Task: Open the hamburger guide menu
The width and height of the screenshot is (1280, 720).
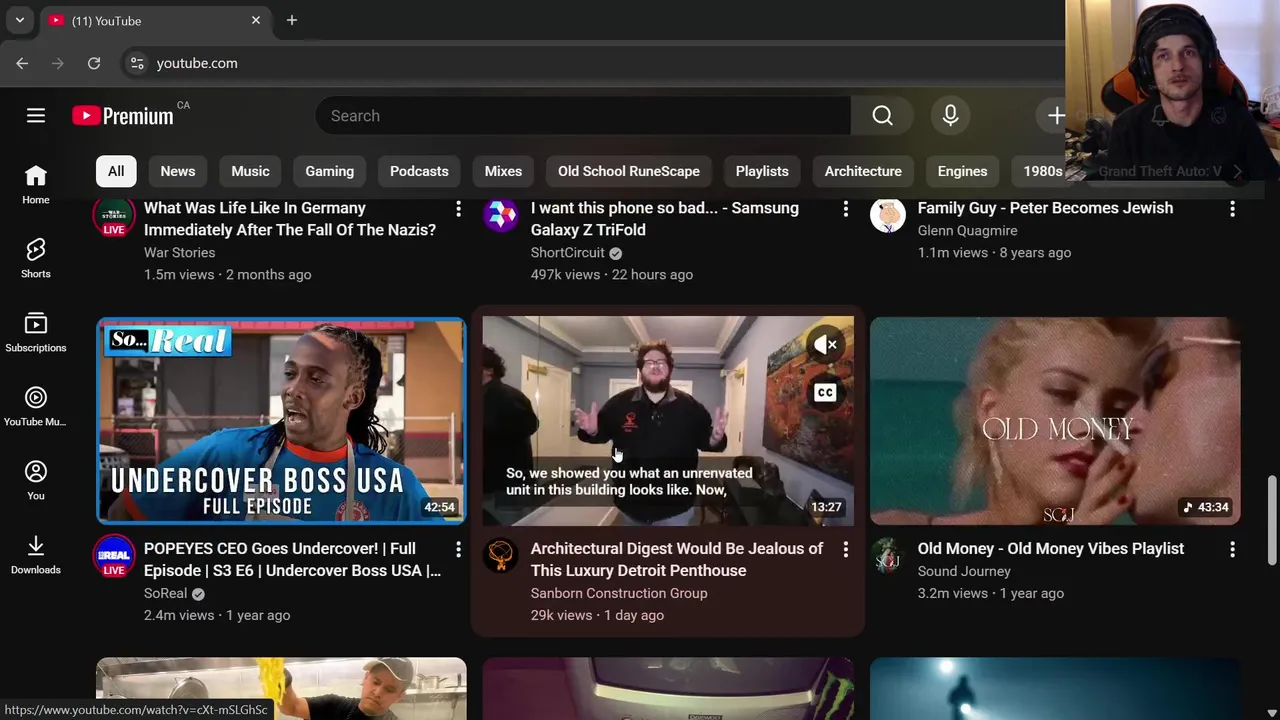Action: tap(36, 116)
